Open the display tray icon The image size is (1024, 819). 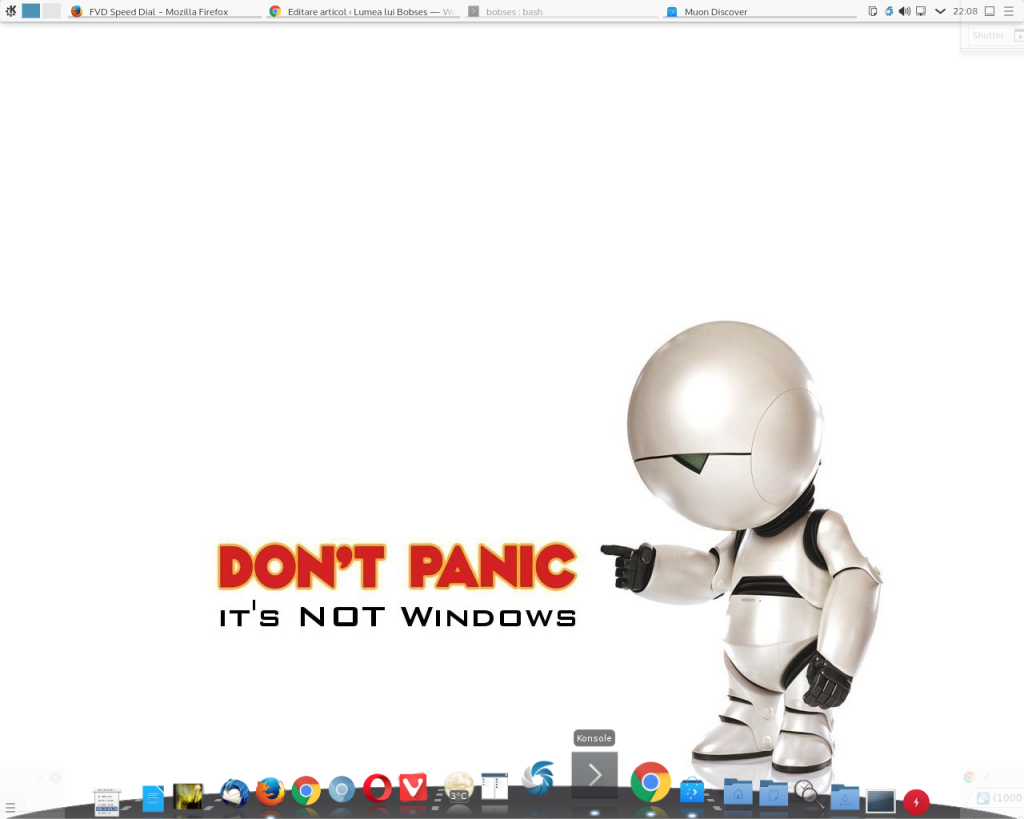coord(921,11)
